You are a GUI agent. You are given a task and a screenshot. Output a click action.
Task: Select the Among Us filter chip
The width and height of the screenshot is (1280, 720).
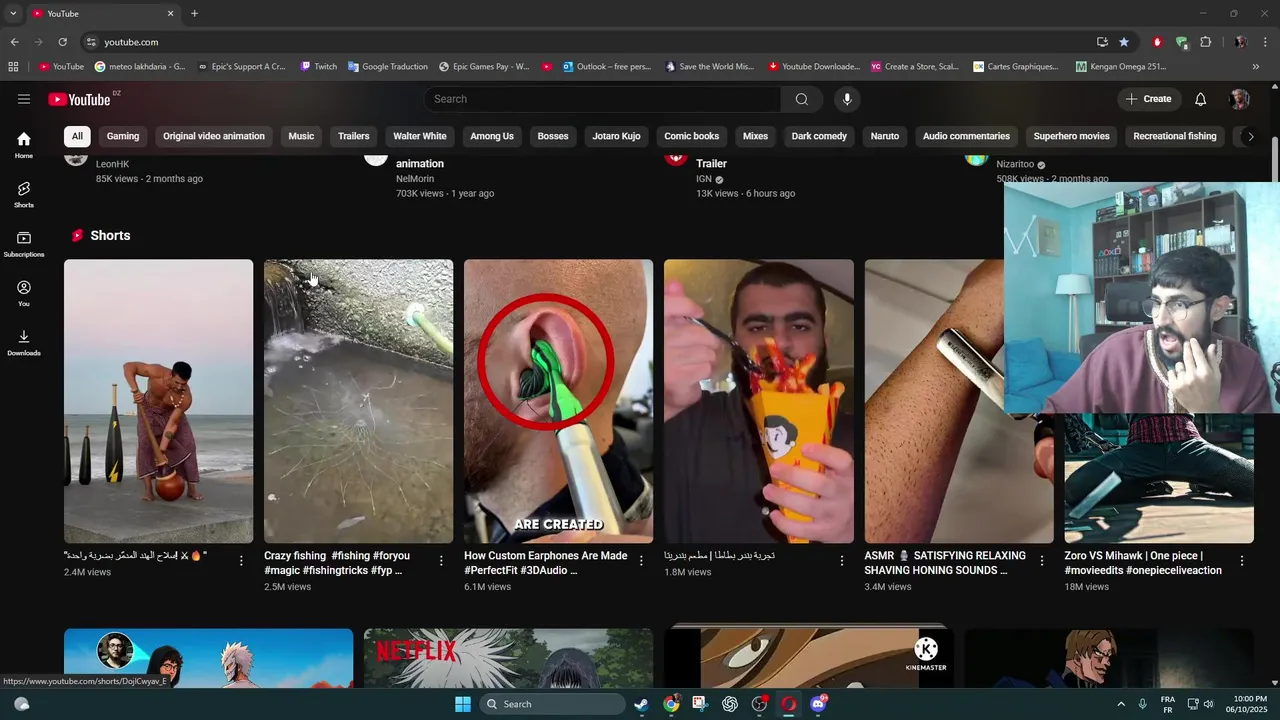492,136
